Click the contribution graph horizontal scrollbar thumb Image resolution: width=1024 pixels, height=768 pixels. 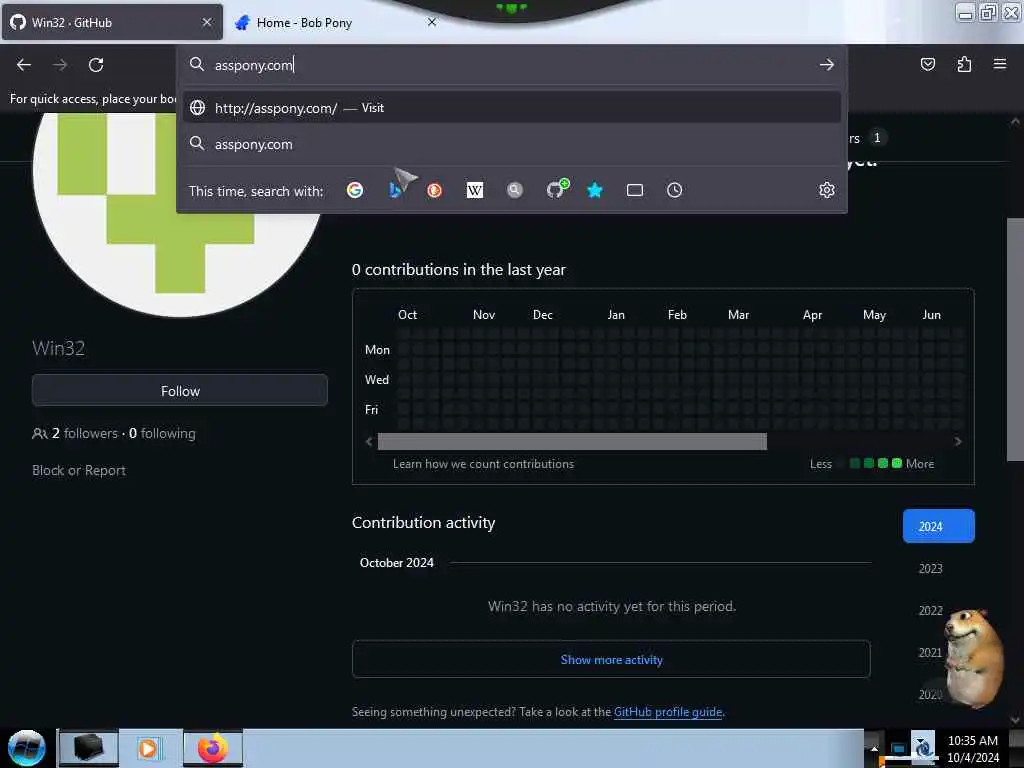572,441
